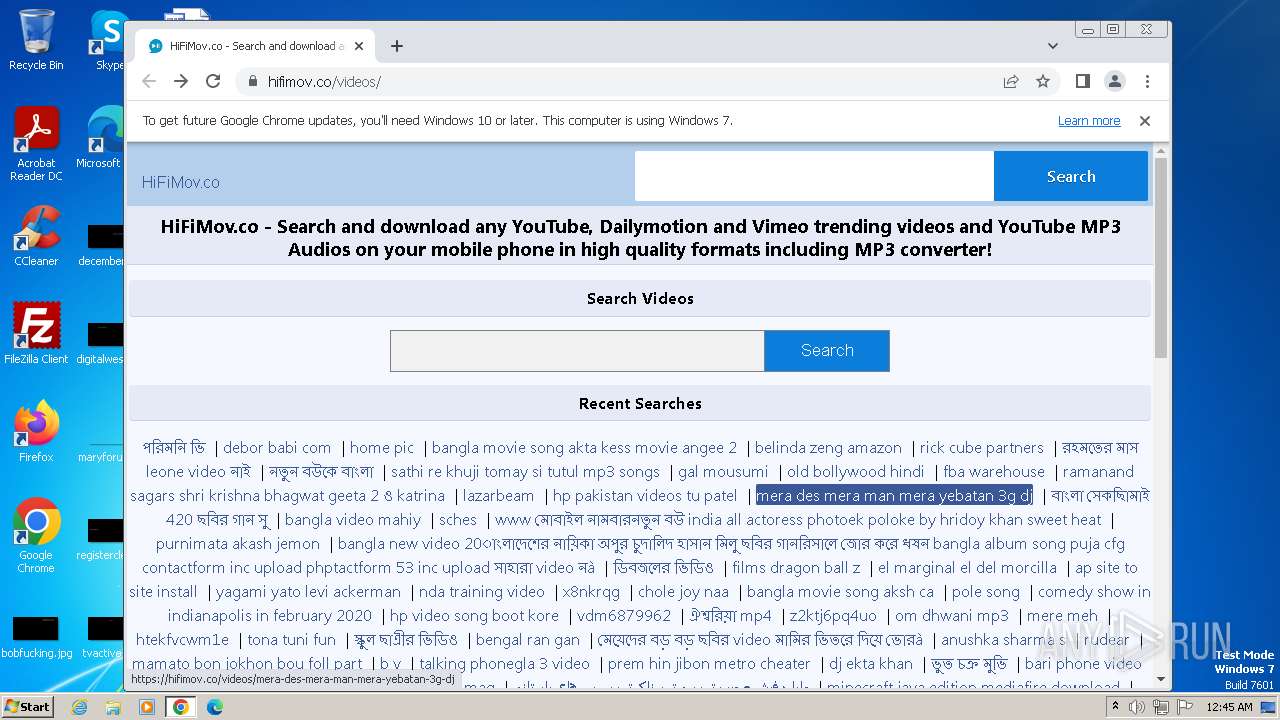
Task: Open Internet Explorer from the taskbar
Action: coord(79,707)
